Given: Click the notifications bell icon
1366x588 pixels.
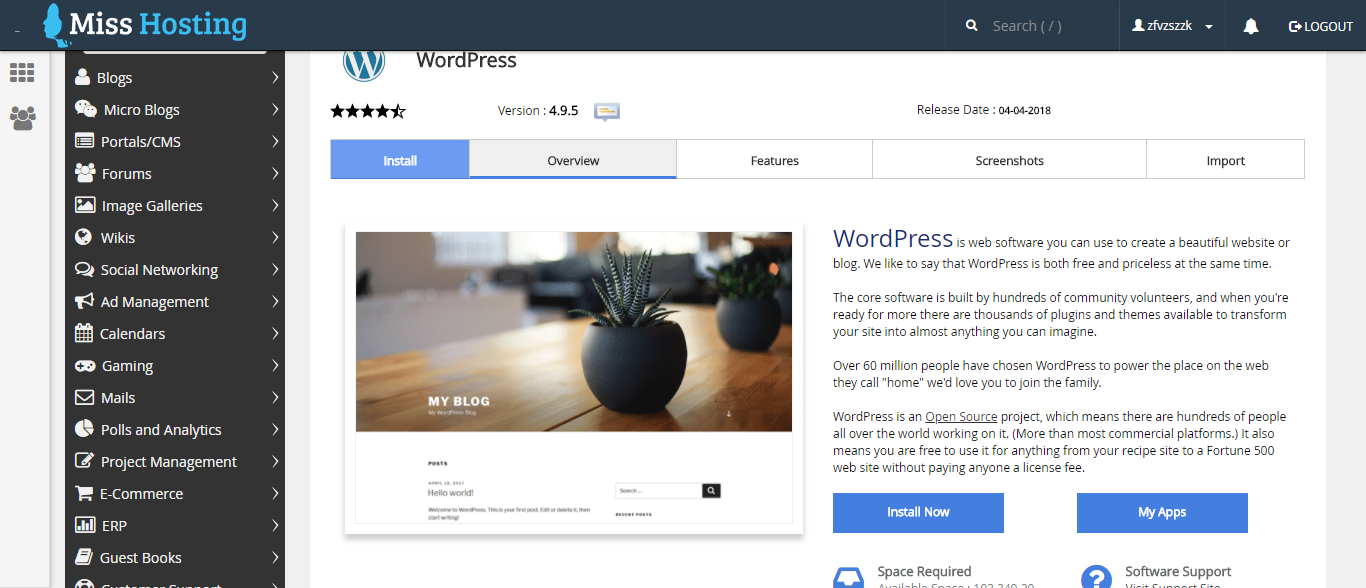Looking at the screenshot, I should pos(1251,26).
